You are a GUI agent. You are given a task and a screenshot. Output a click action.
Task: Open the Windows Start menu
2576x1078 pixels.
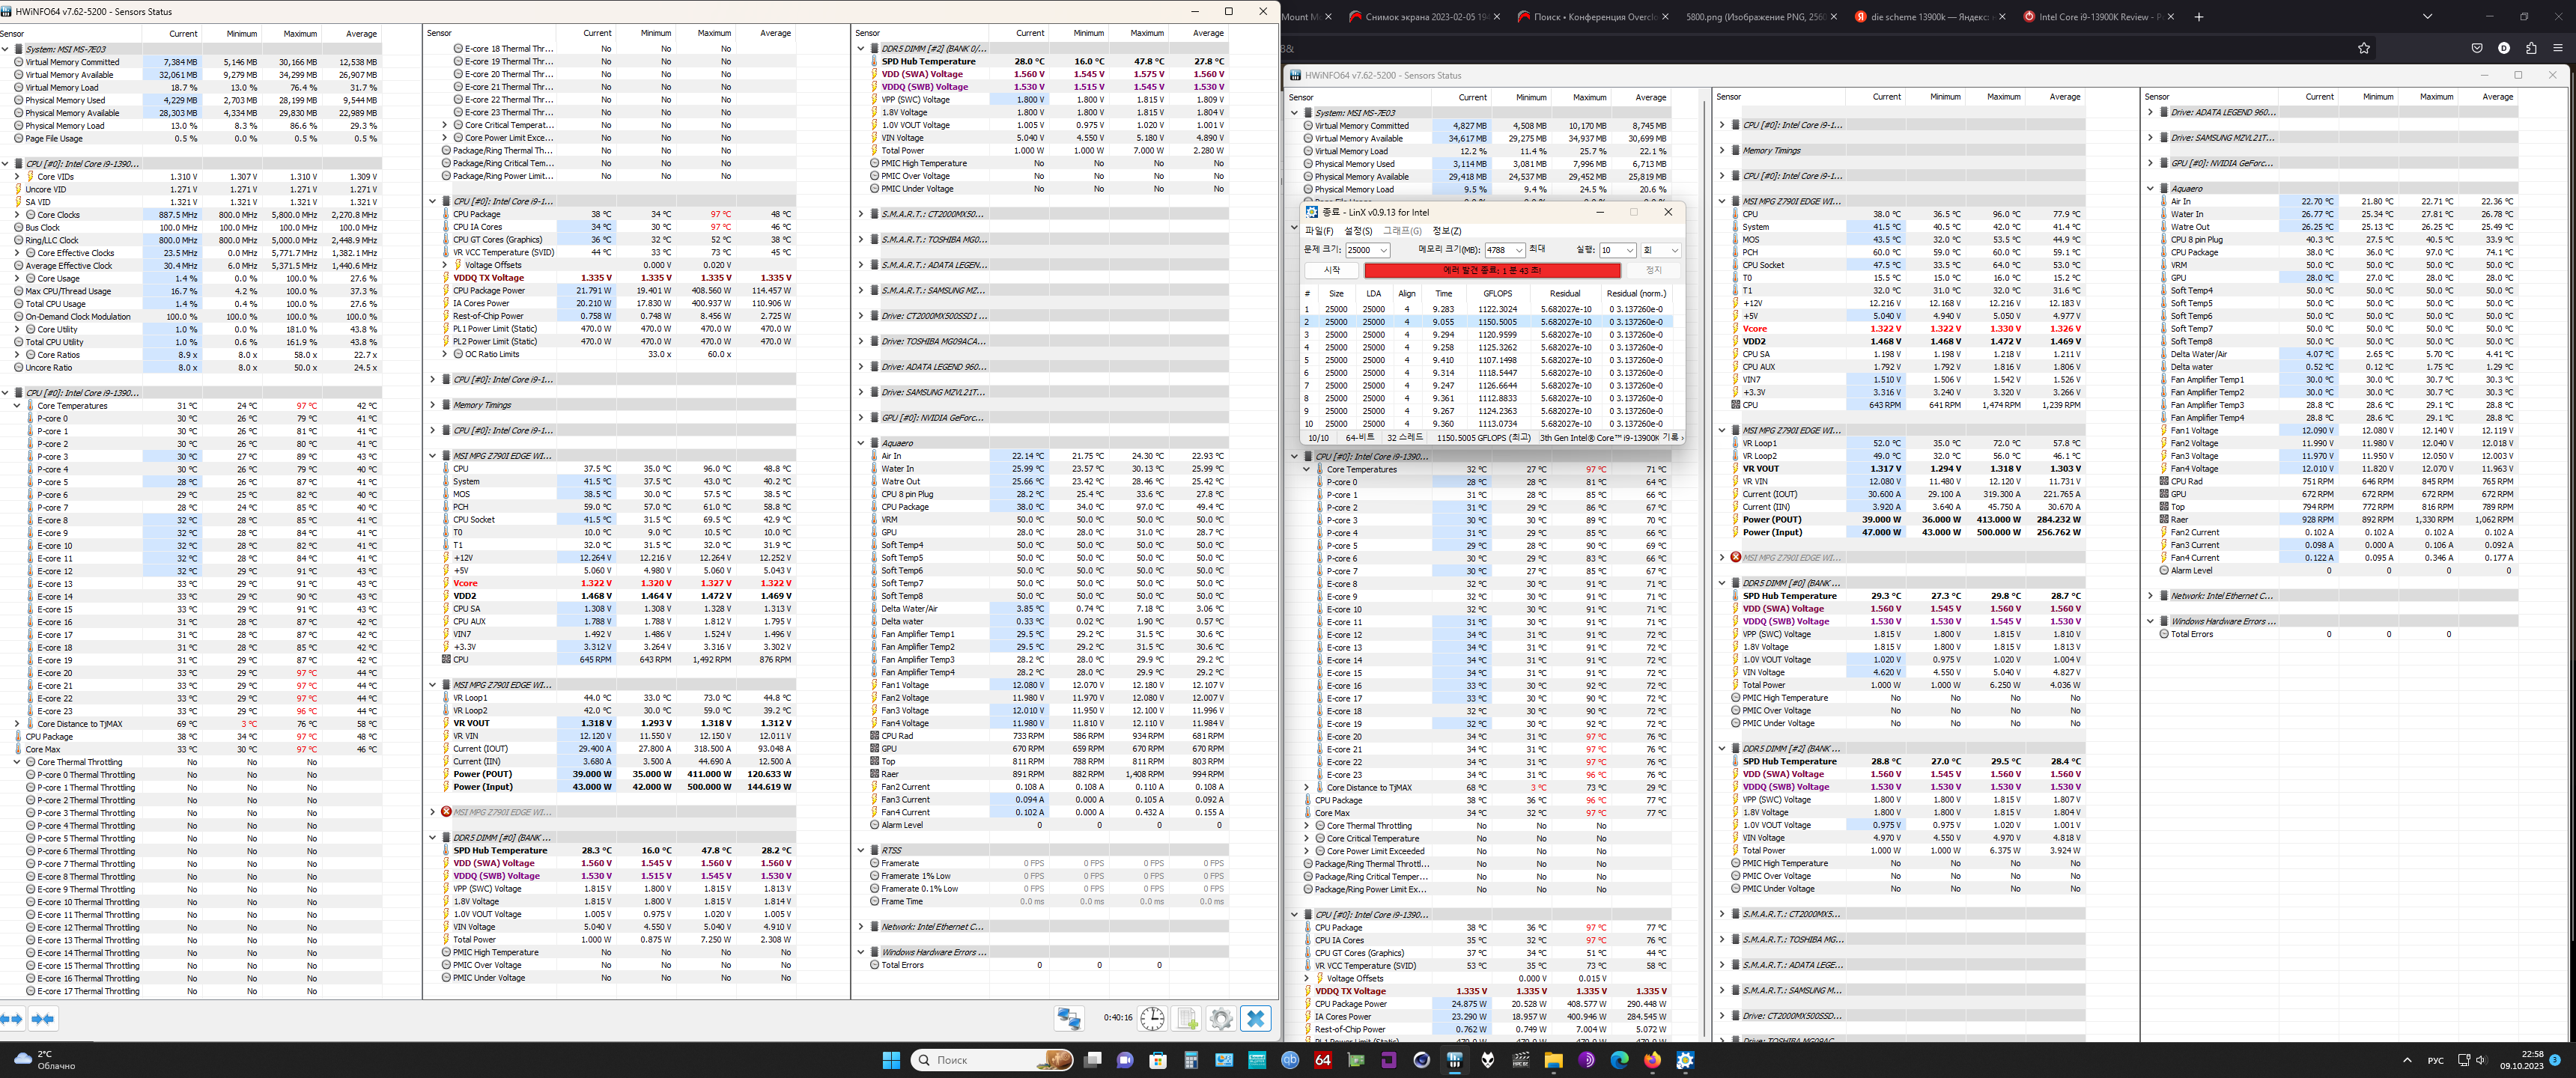tap(891, 1060)
